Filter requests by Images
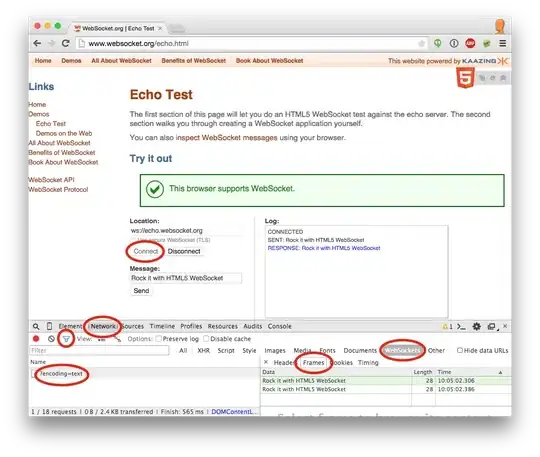 pyautogui.click(x=275, y=351)
